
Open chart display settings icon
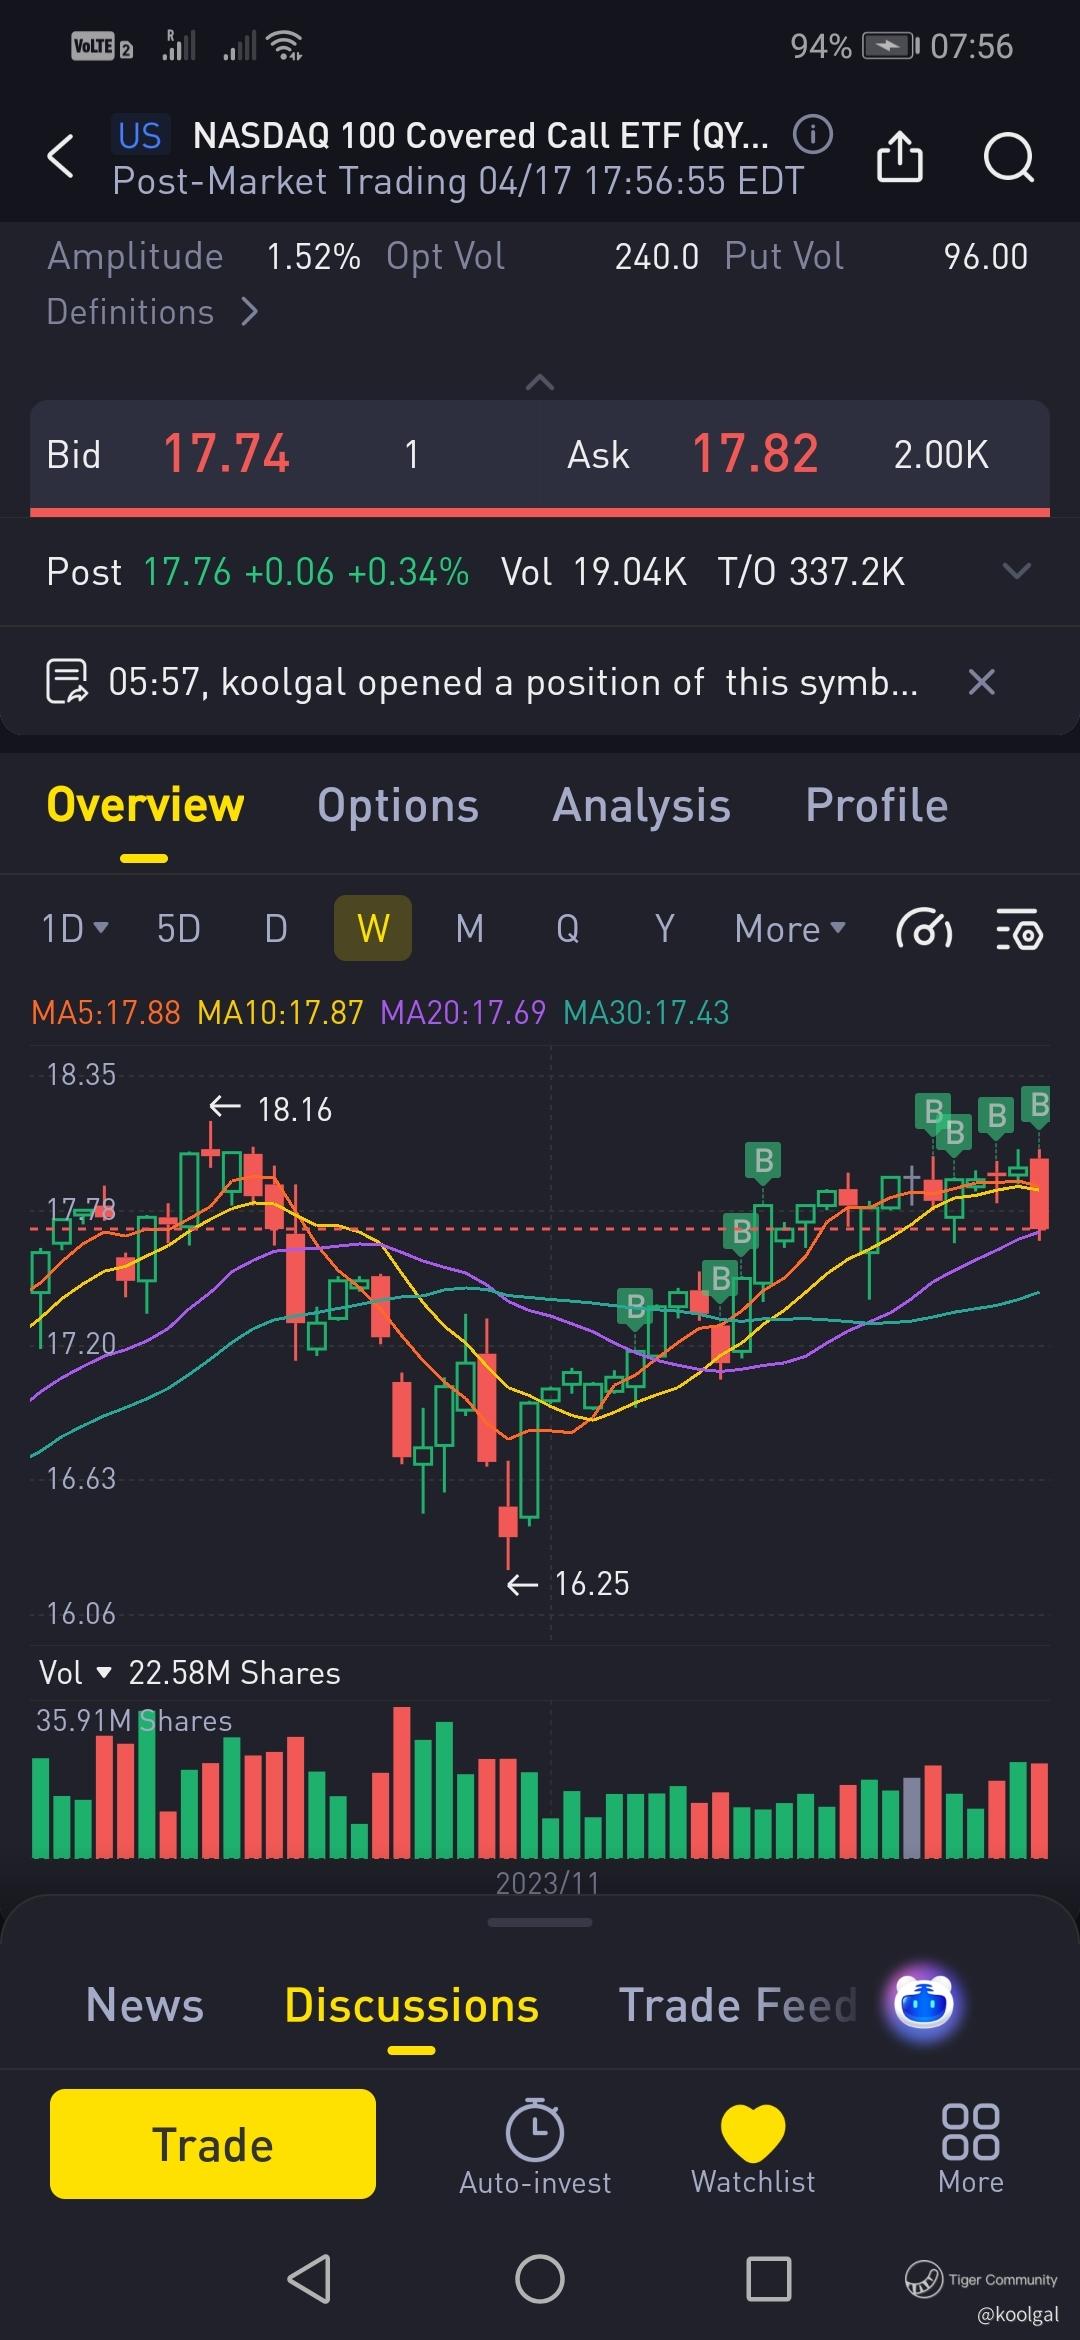(x=1019, y=930)
